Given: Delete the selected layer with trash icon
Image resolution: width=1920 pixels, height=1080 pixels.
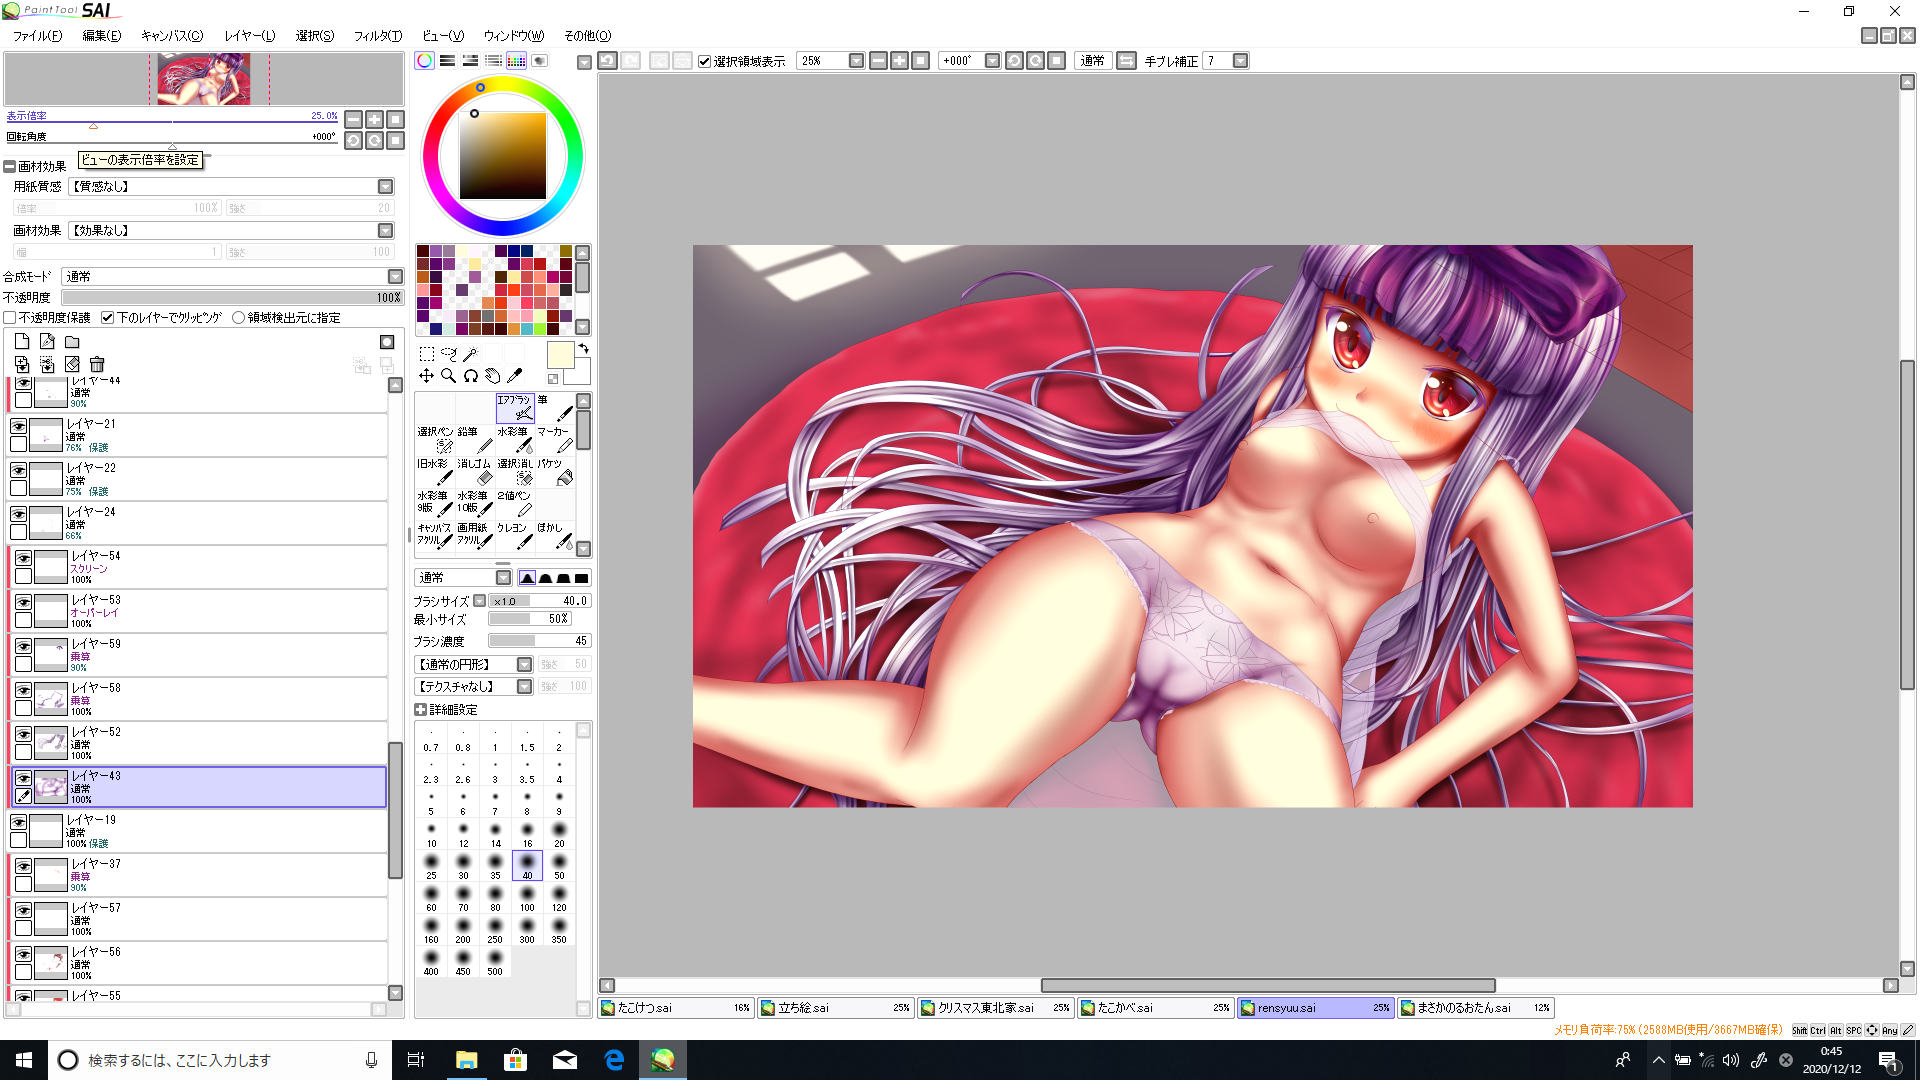Looking at the screenshot, I should tap(97, 365).
